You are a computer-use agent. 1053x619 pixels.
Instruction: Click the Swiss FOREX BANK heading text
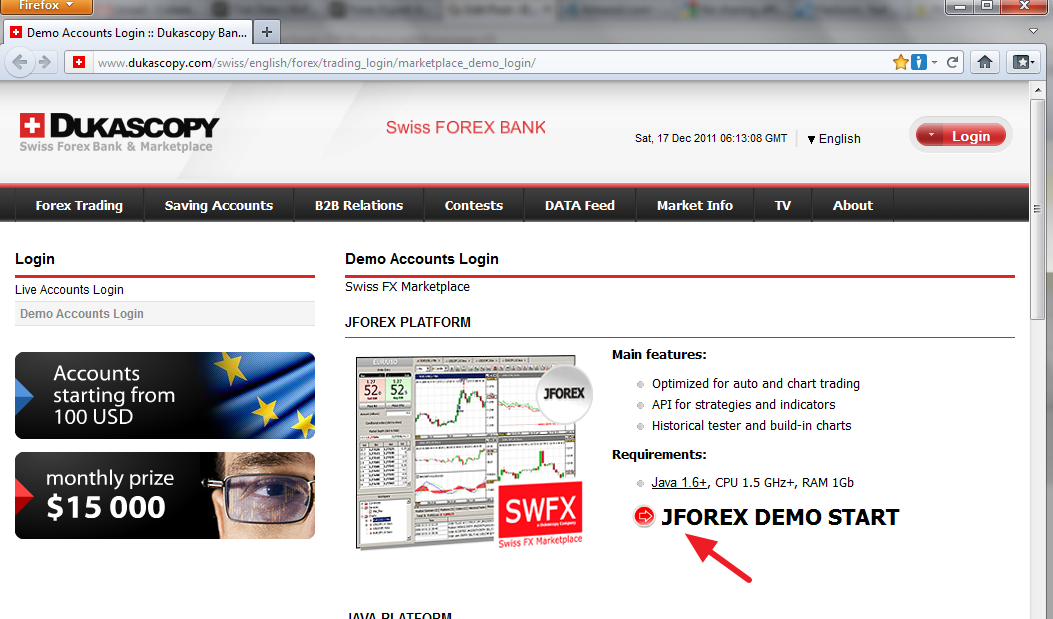click(465, 128)
